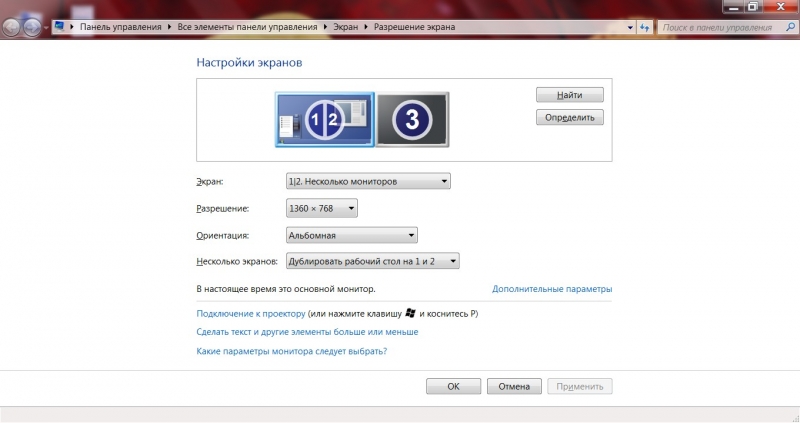Click Все элементы панели управления breadcrumb
This screenshot has width=800, height=423.
[250, 27]
